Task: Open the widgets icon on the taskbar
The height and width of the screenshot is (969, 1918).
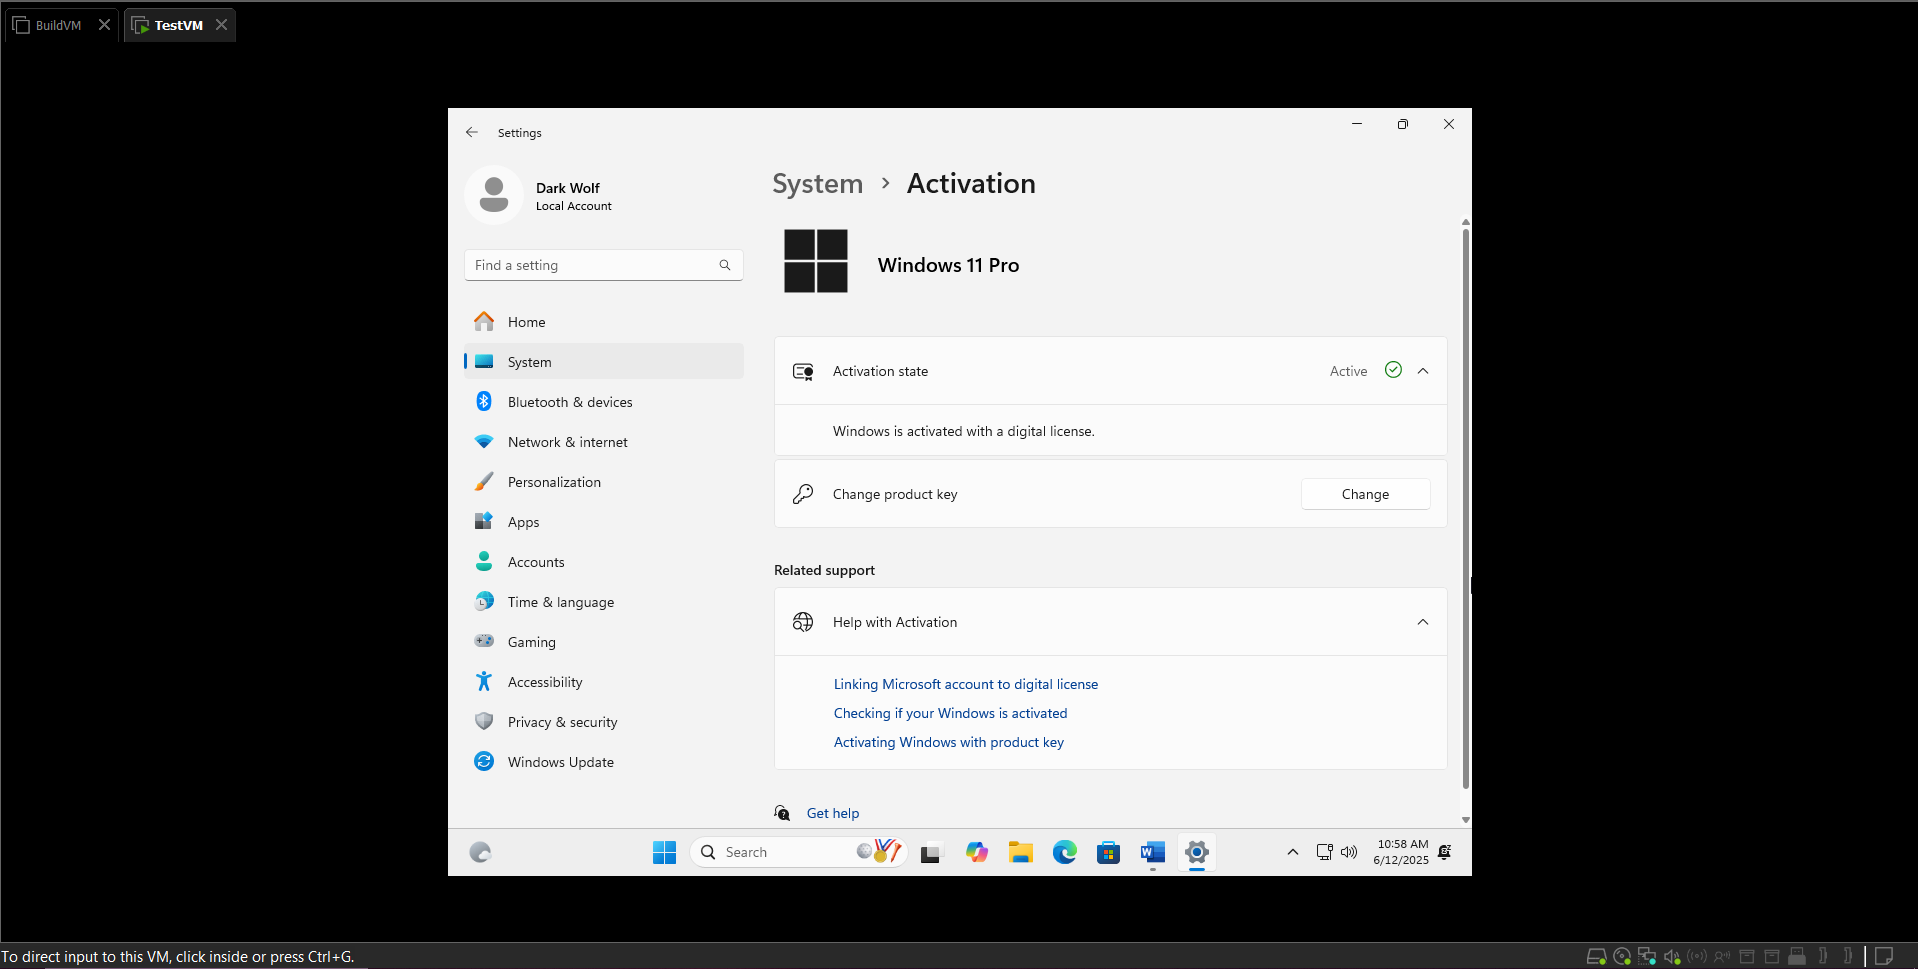Action: click(x=481, y=852)
